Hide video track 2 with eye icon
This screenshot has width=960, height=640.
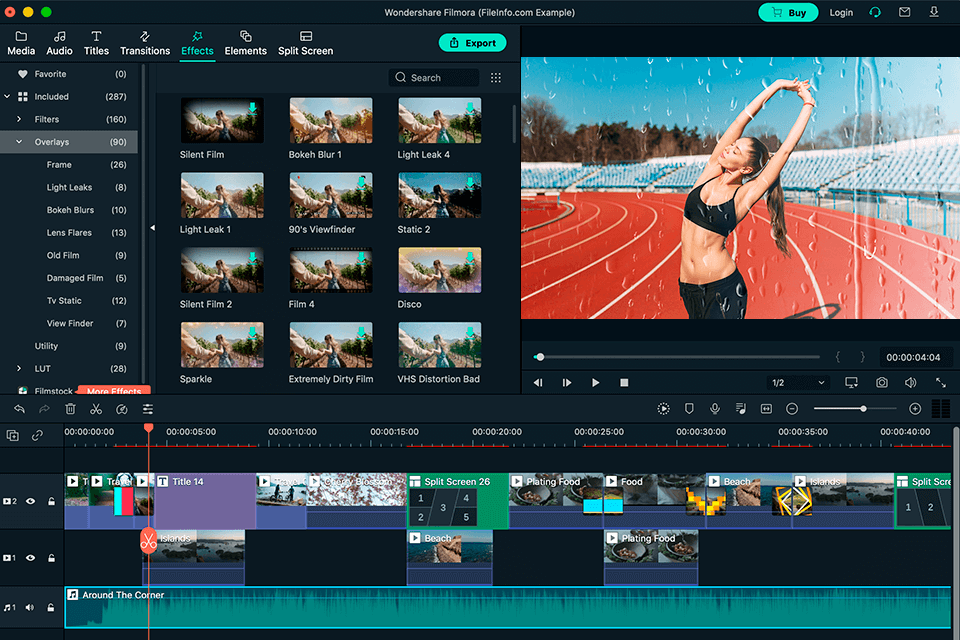click(x=31, y=501)
